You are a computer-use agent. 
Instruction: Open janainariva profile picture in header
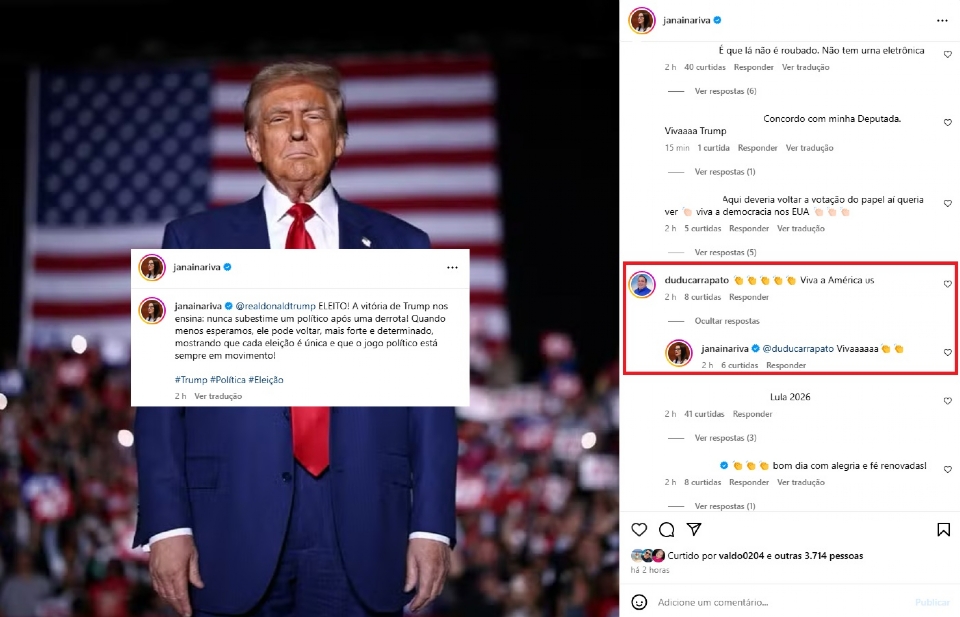642,20
